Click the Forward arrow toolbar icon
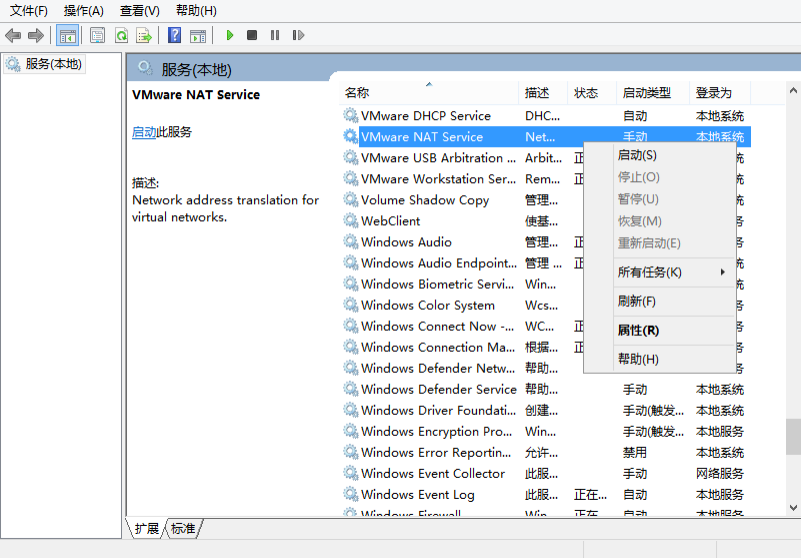This screenshot has width=802, height=559. (x=36, y=35)
